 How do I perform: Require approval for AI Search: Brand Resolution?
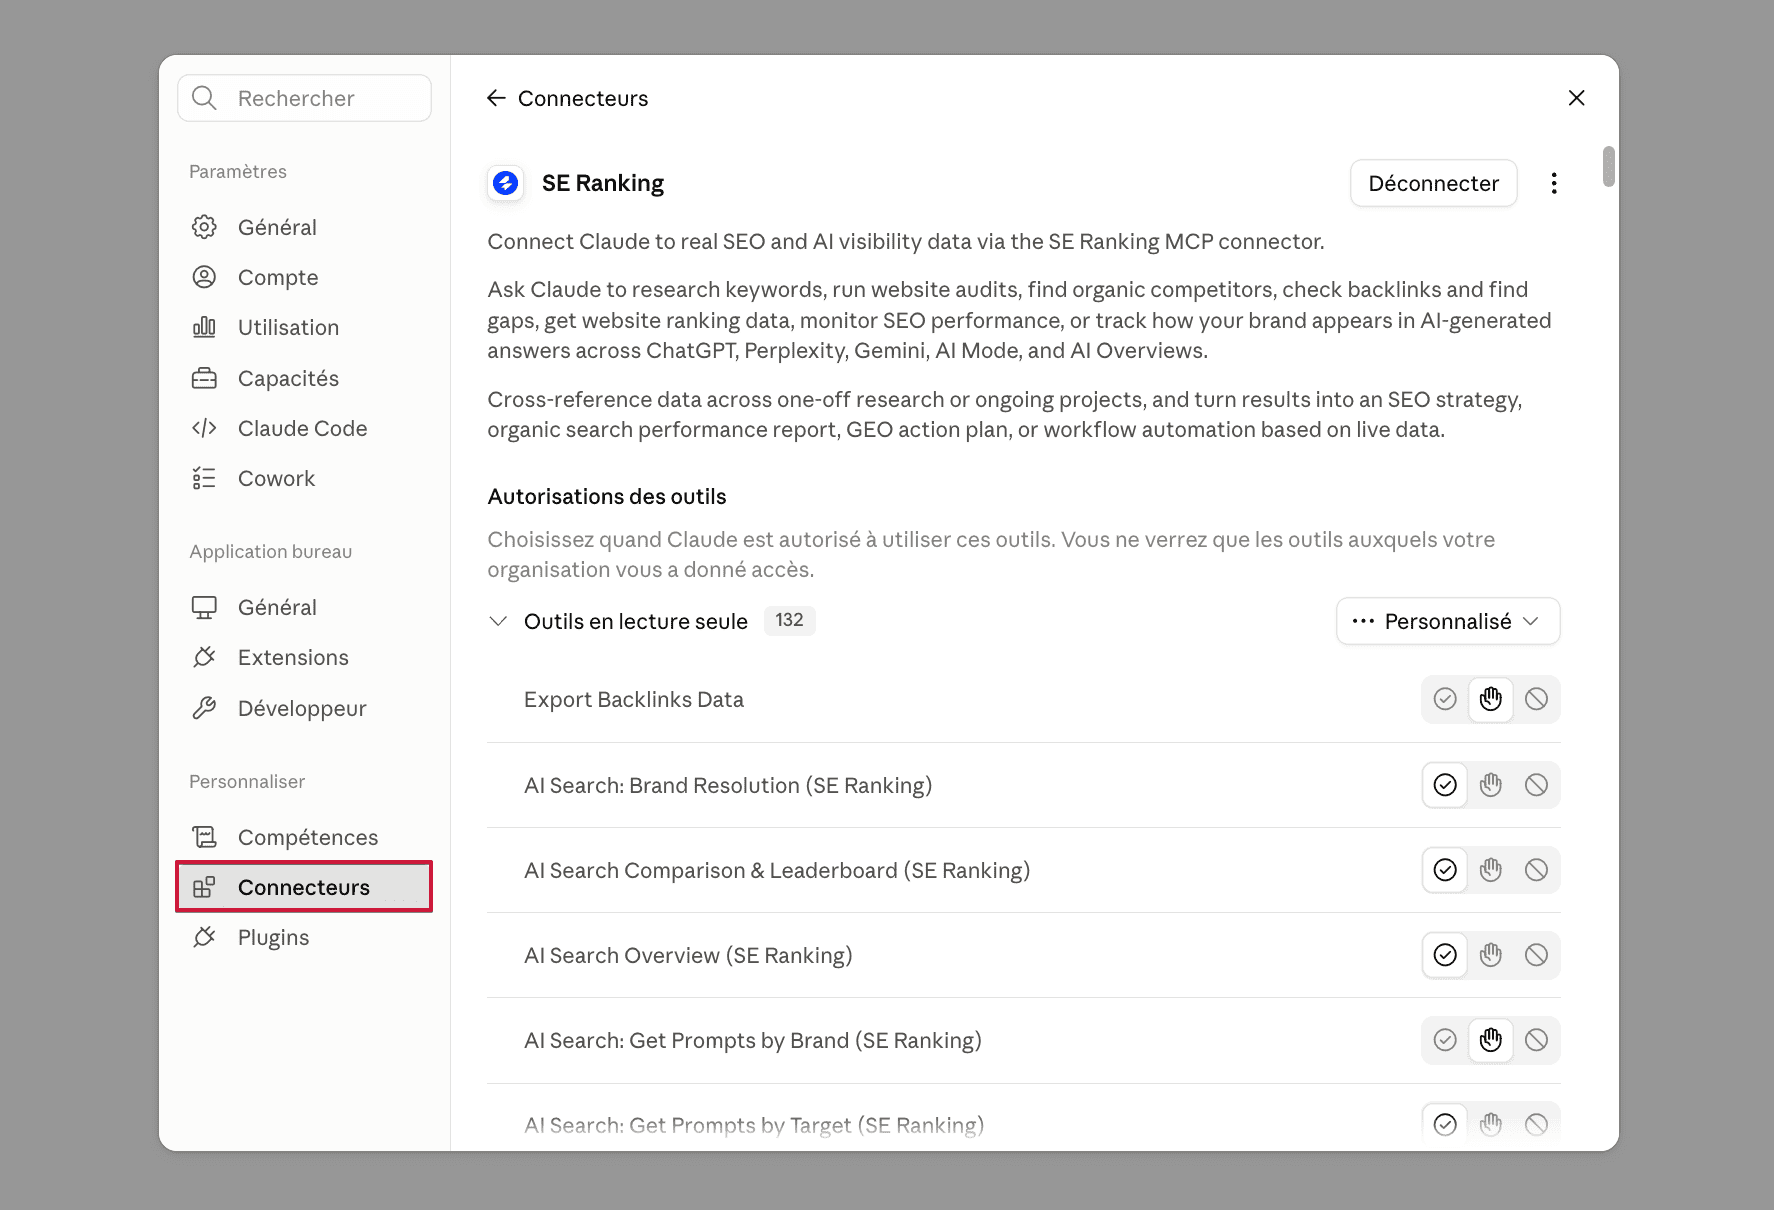(x=1491, y=785)
